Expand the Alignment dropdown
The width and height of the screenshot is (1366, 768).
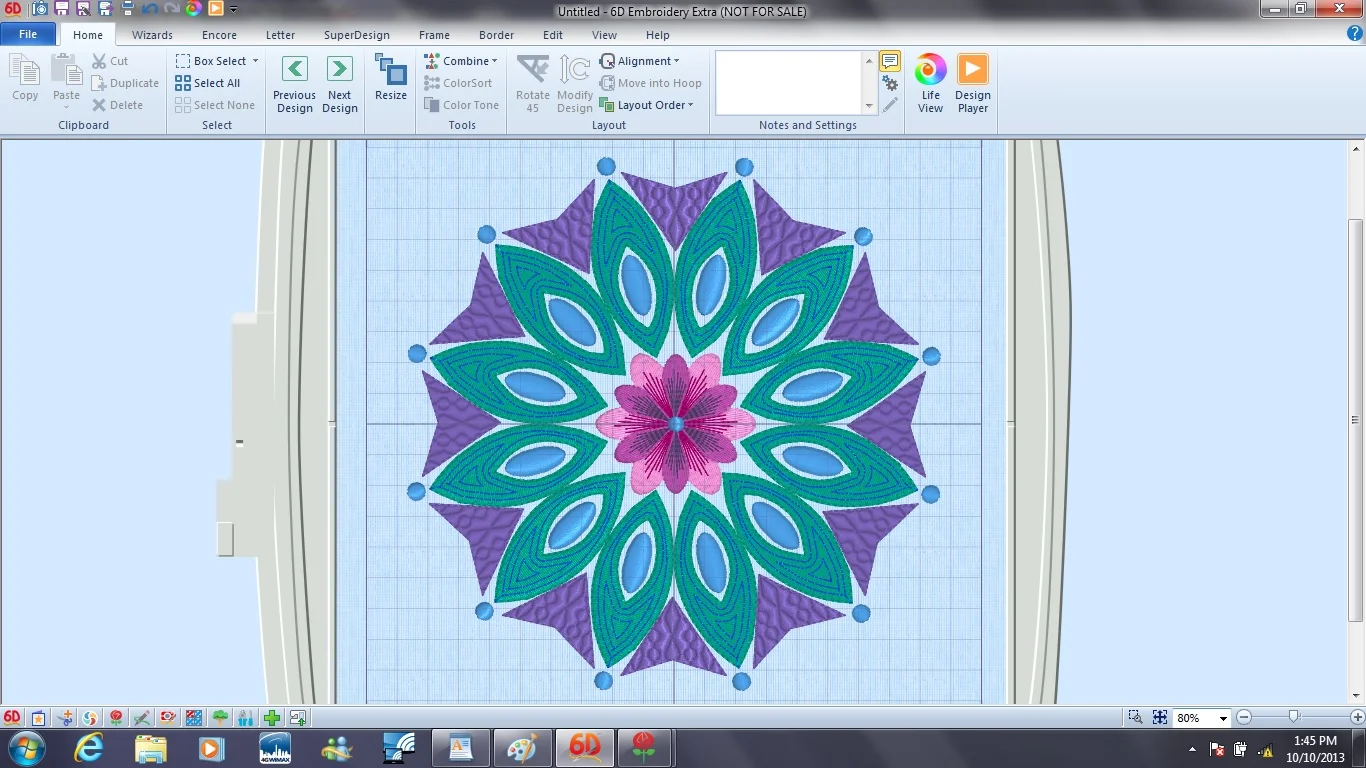tap(677, 61)
